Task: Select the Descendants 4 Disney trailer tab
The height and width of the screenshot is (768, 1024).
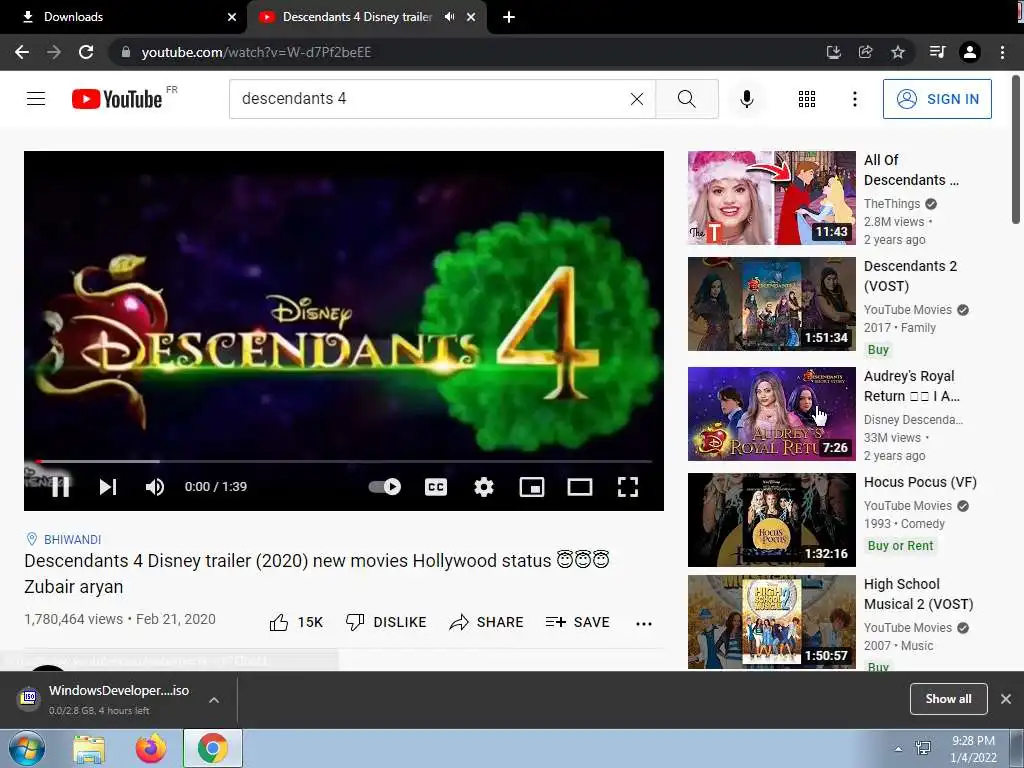Action: [x=357, y=17]
